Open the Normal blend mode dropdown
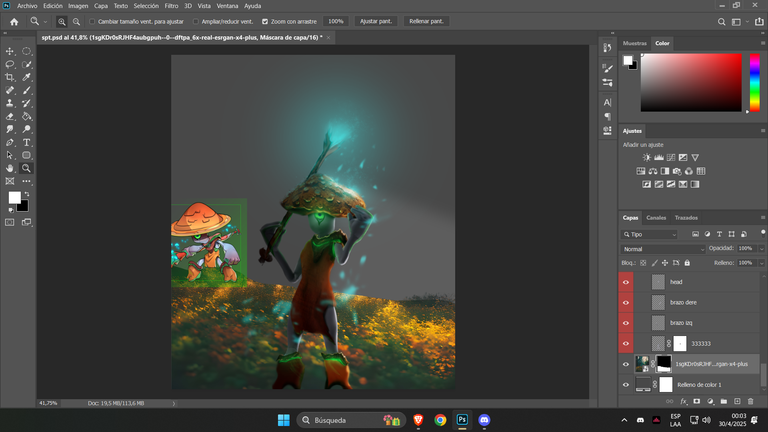Image resolution: width=768 pixels, height=432 pixels. pos(663,249)
